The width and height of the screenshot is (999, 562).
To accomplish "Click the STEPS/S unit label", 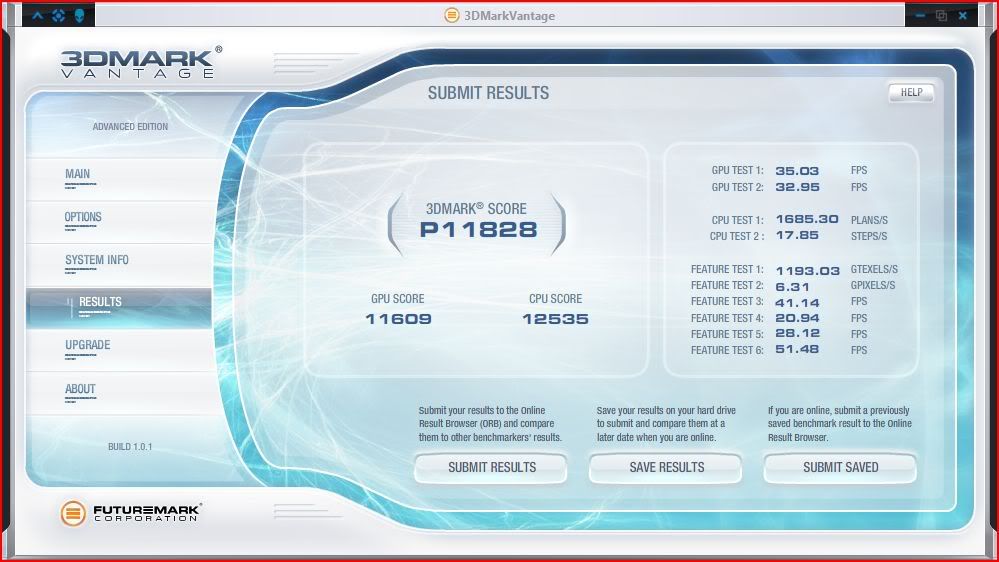I will pos(868,236).
